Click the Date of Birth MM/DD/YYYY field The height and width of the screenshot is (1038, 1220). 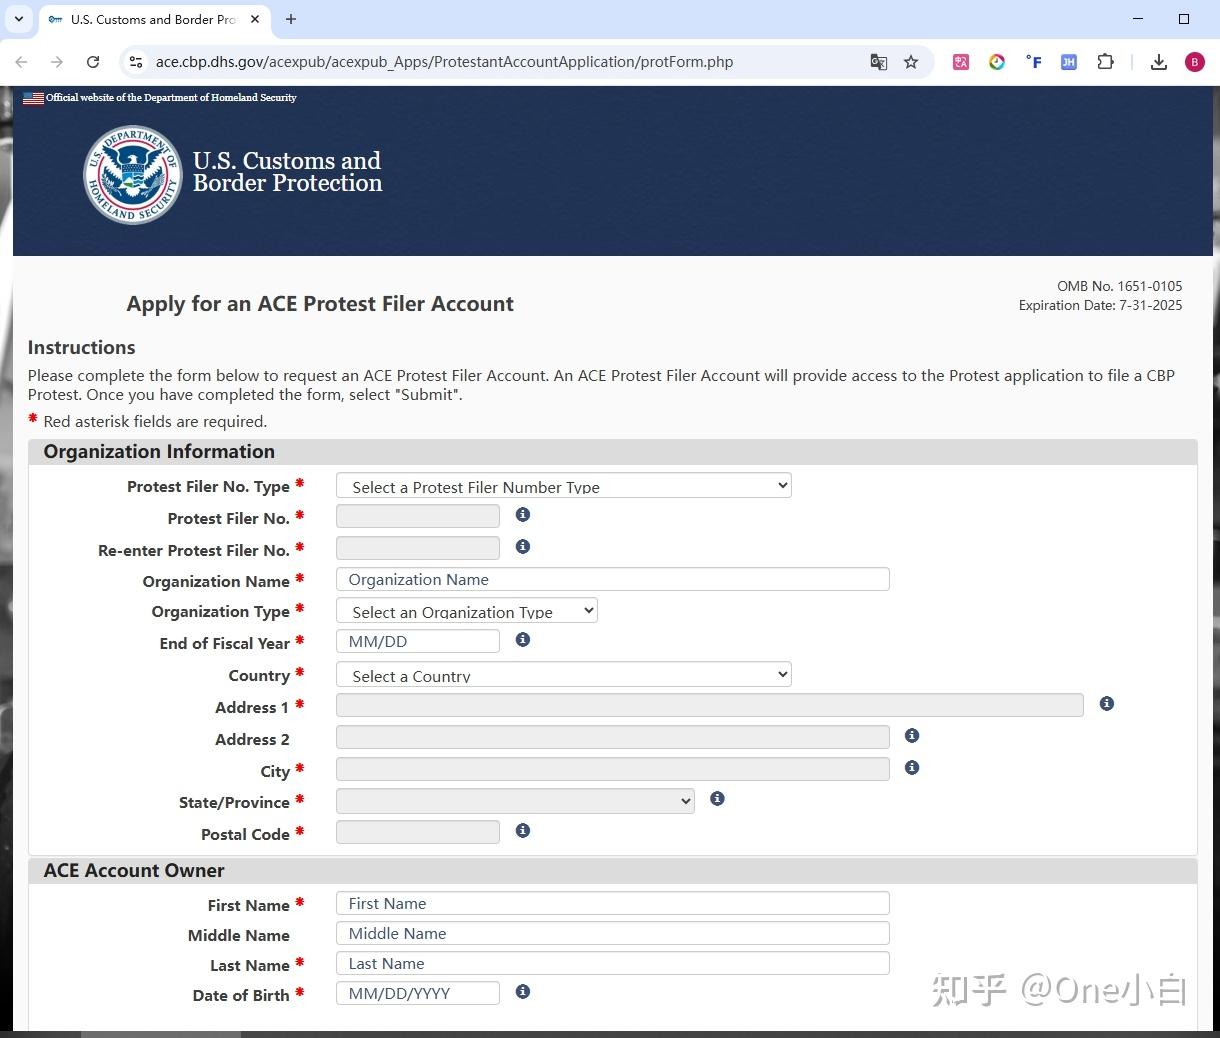(418, 994)
